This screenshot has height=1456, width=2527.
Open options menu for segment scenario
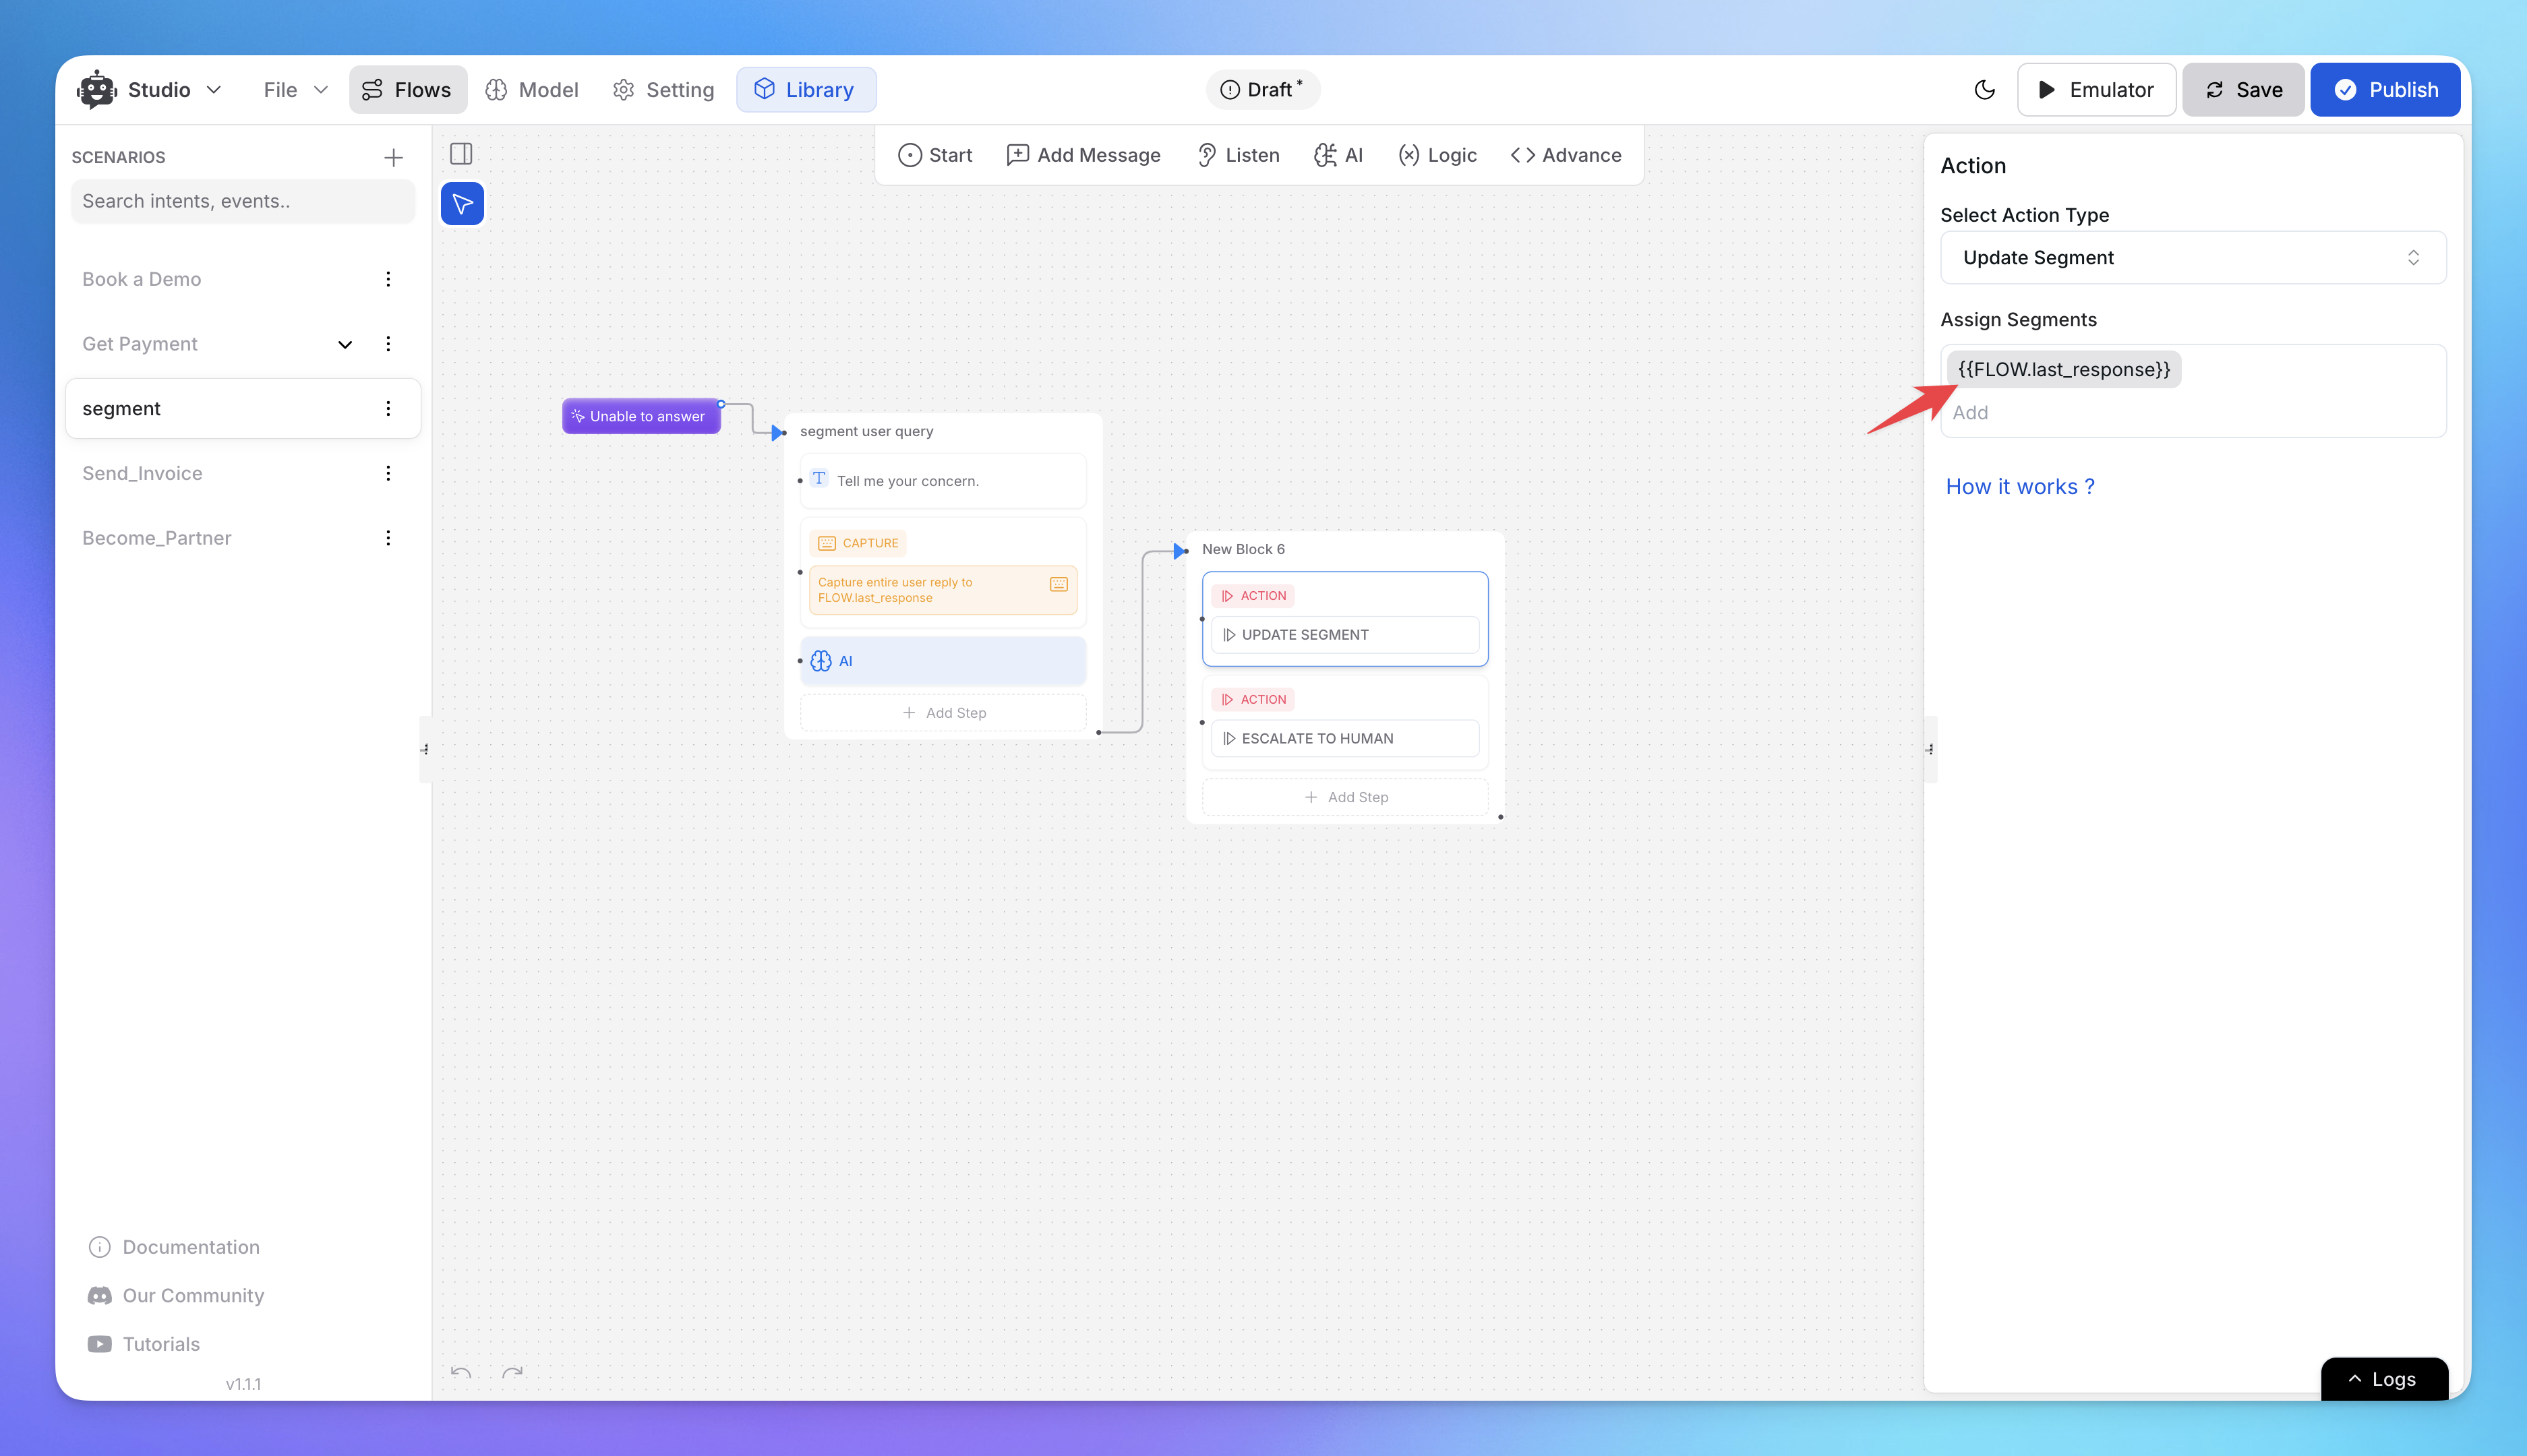(388, 408)
